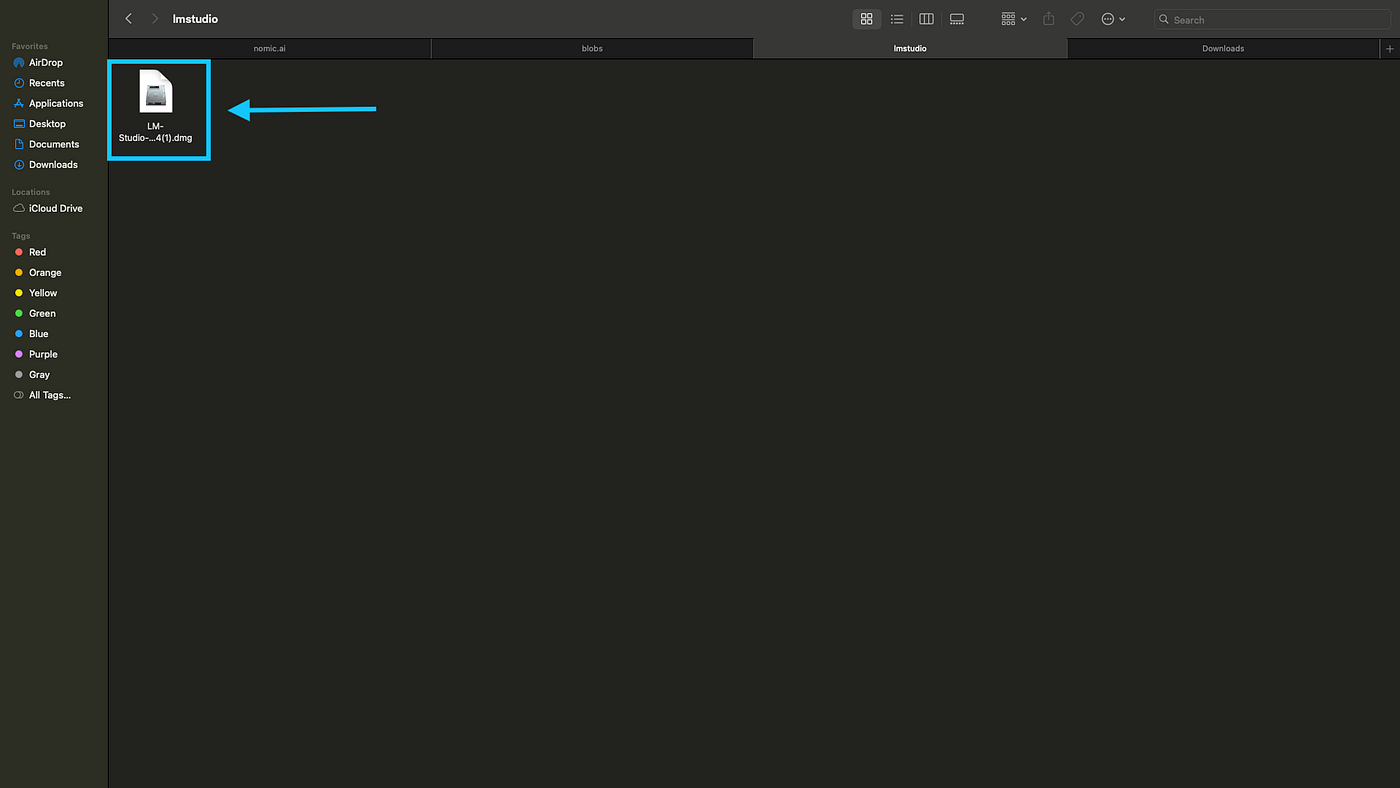The width and height of the screenshot is (1400, 788).
Task: Open the Group By options dropdown
Action: tap(1014, 19)
